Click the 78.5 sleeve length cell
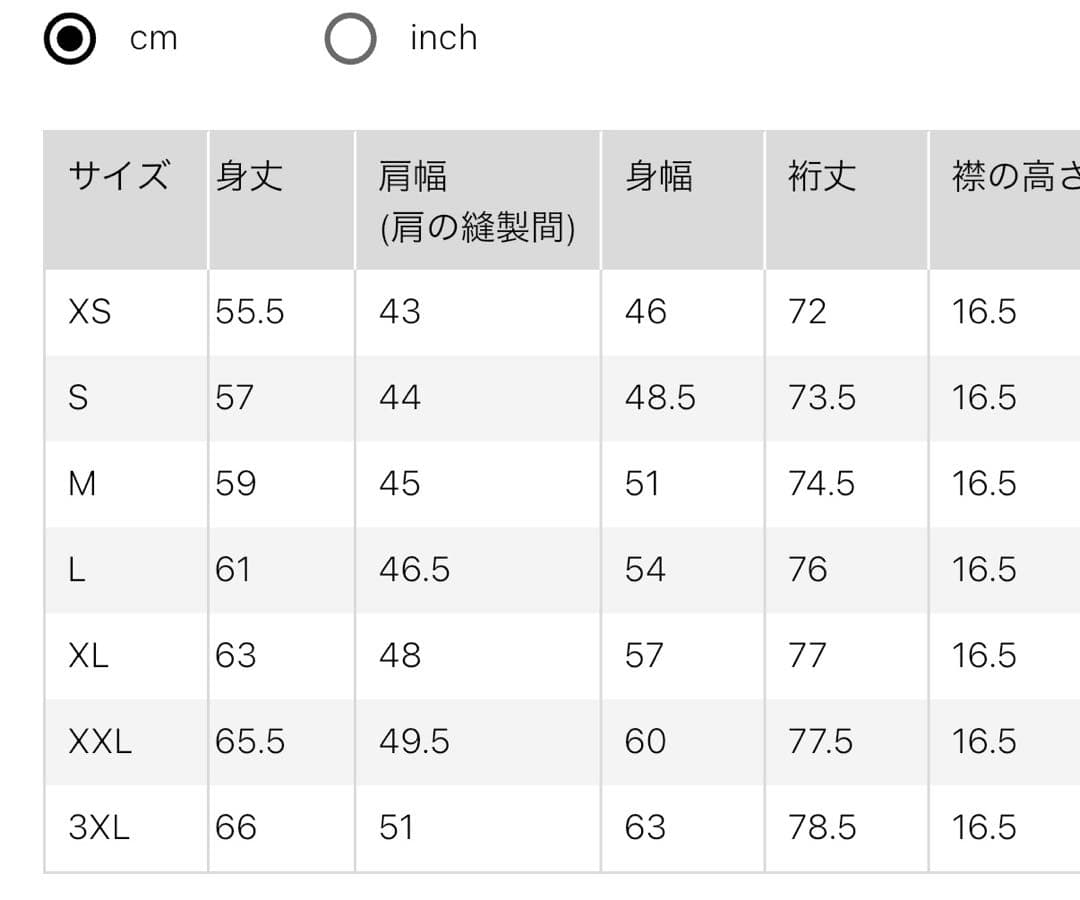Image resolution: width=1080 pixels, height=900 pixels. pyautogui.click(x=822, y=827)
